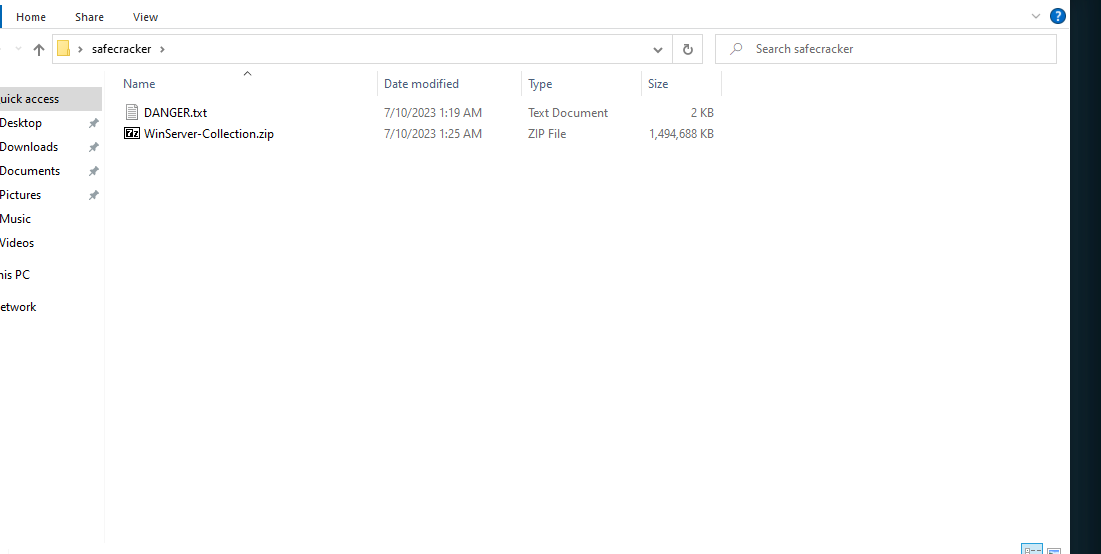
Task: Click the 7z icon of WinServer-Collection.zip
Action: point(132,133)
